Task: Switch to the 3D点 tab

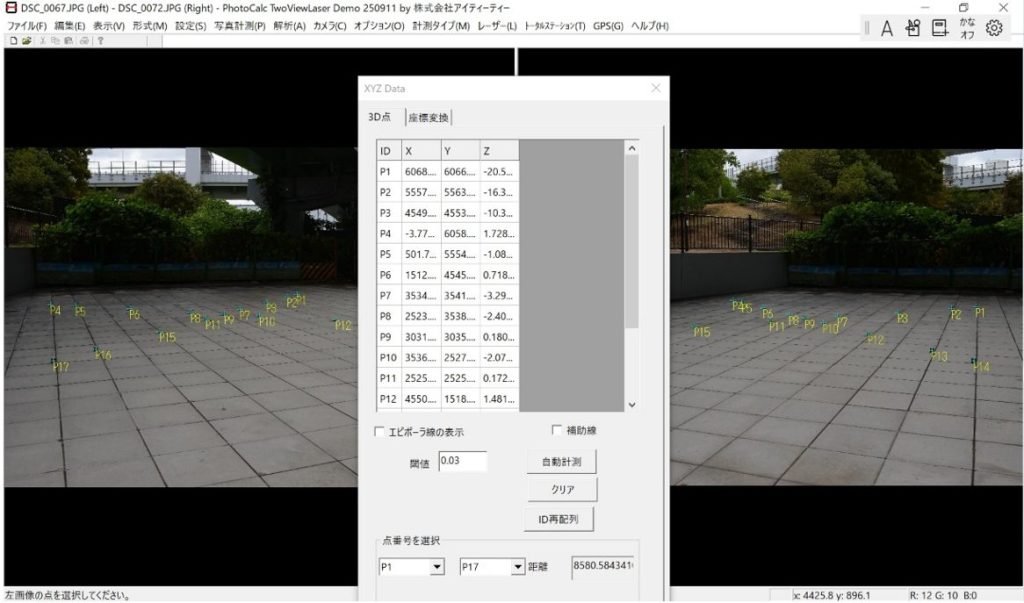Action: tap(379, 117)
